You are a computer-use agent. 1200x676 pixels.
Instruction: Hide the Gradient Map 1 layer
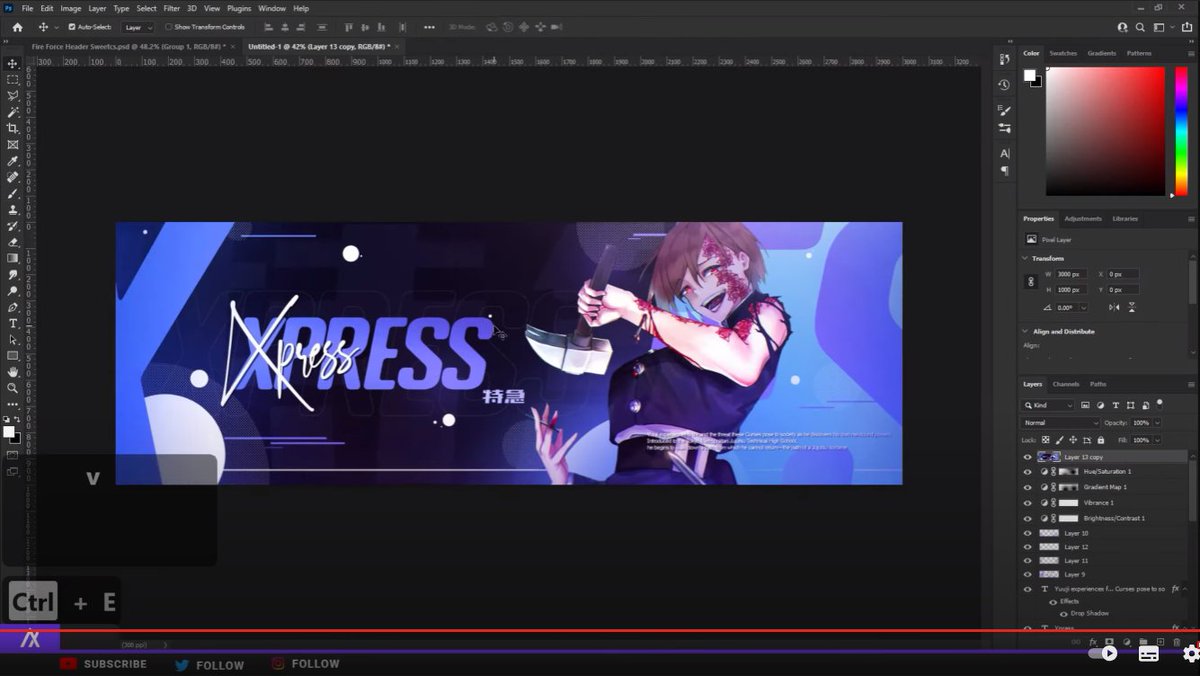1027,487
